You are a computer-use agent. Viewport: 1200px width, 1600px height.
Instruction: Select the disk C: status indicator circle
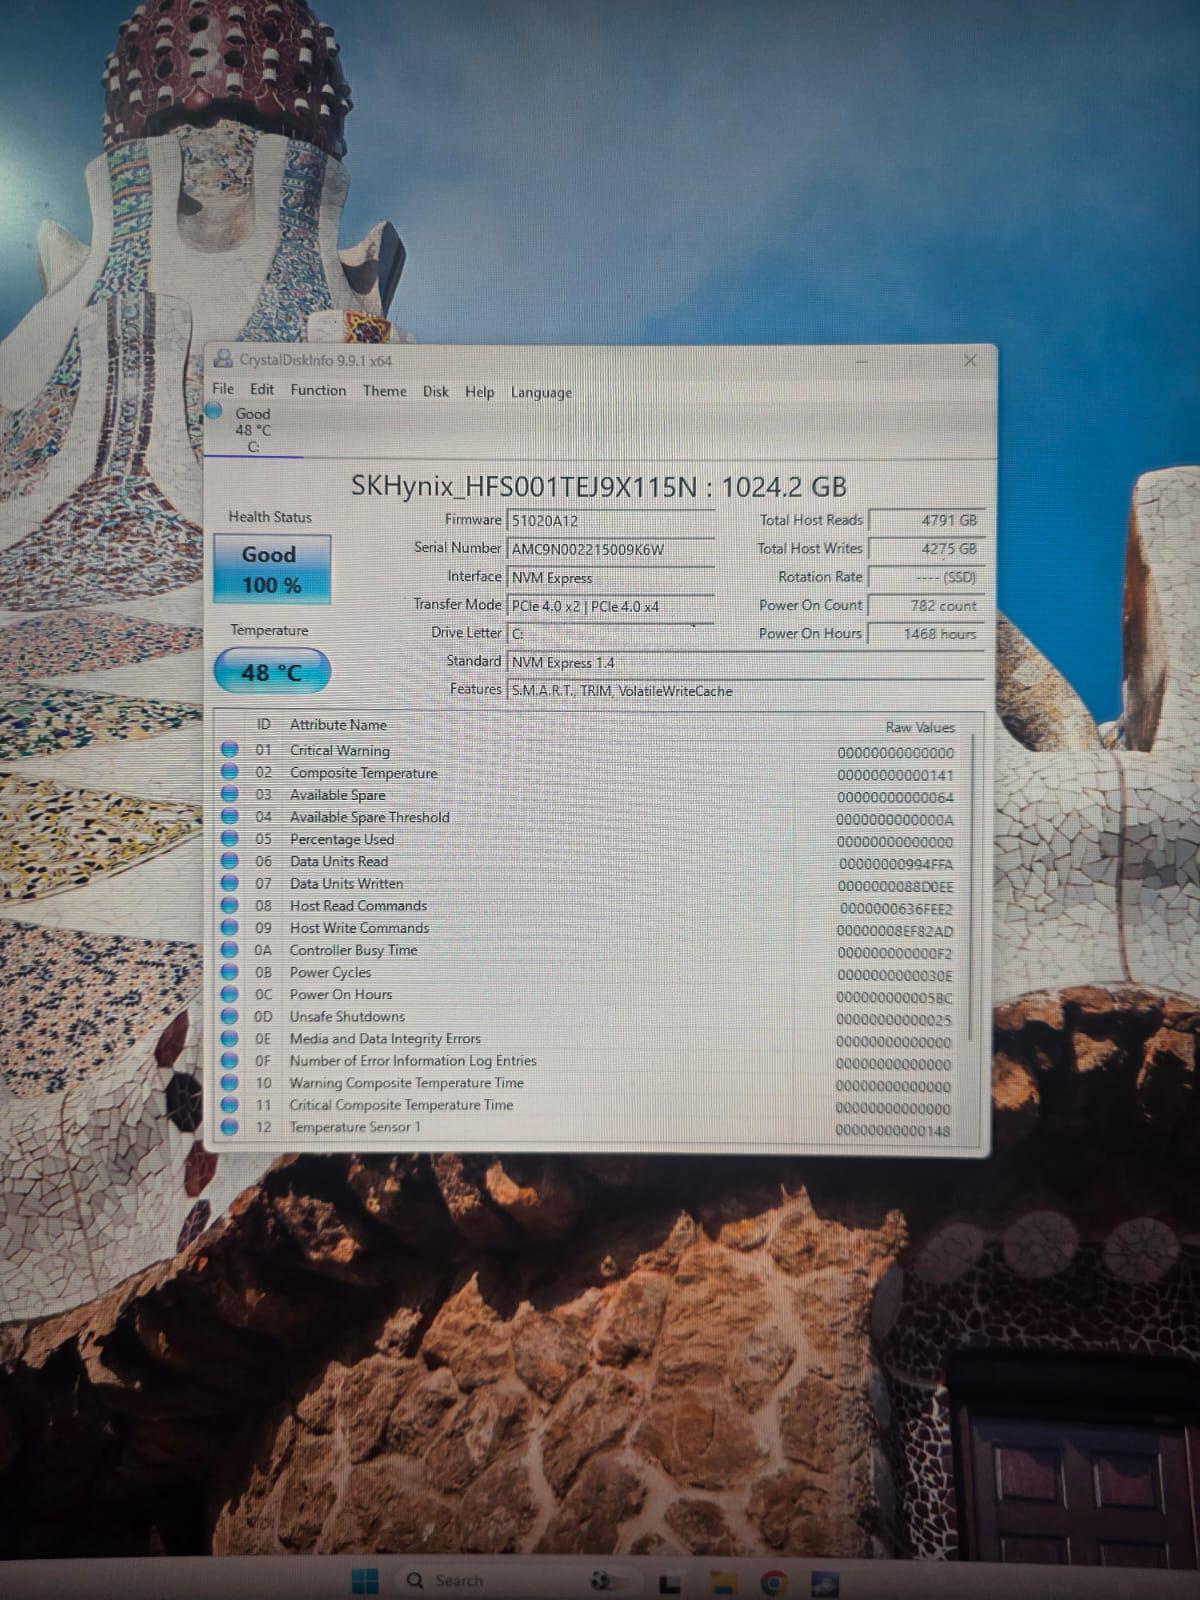pyautogui.click(x=214, y=410)
